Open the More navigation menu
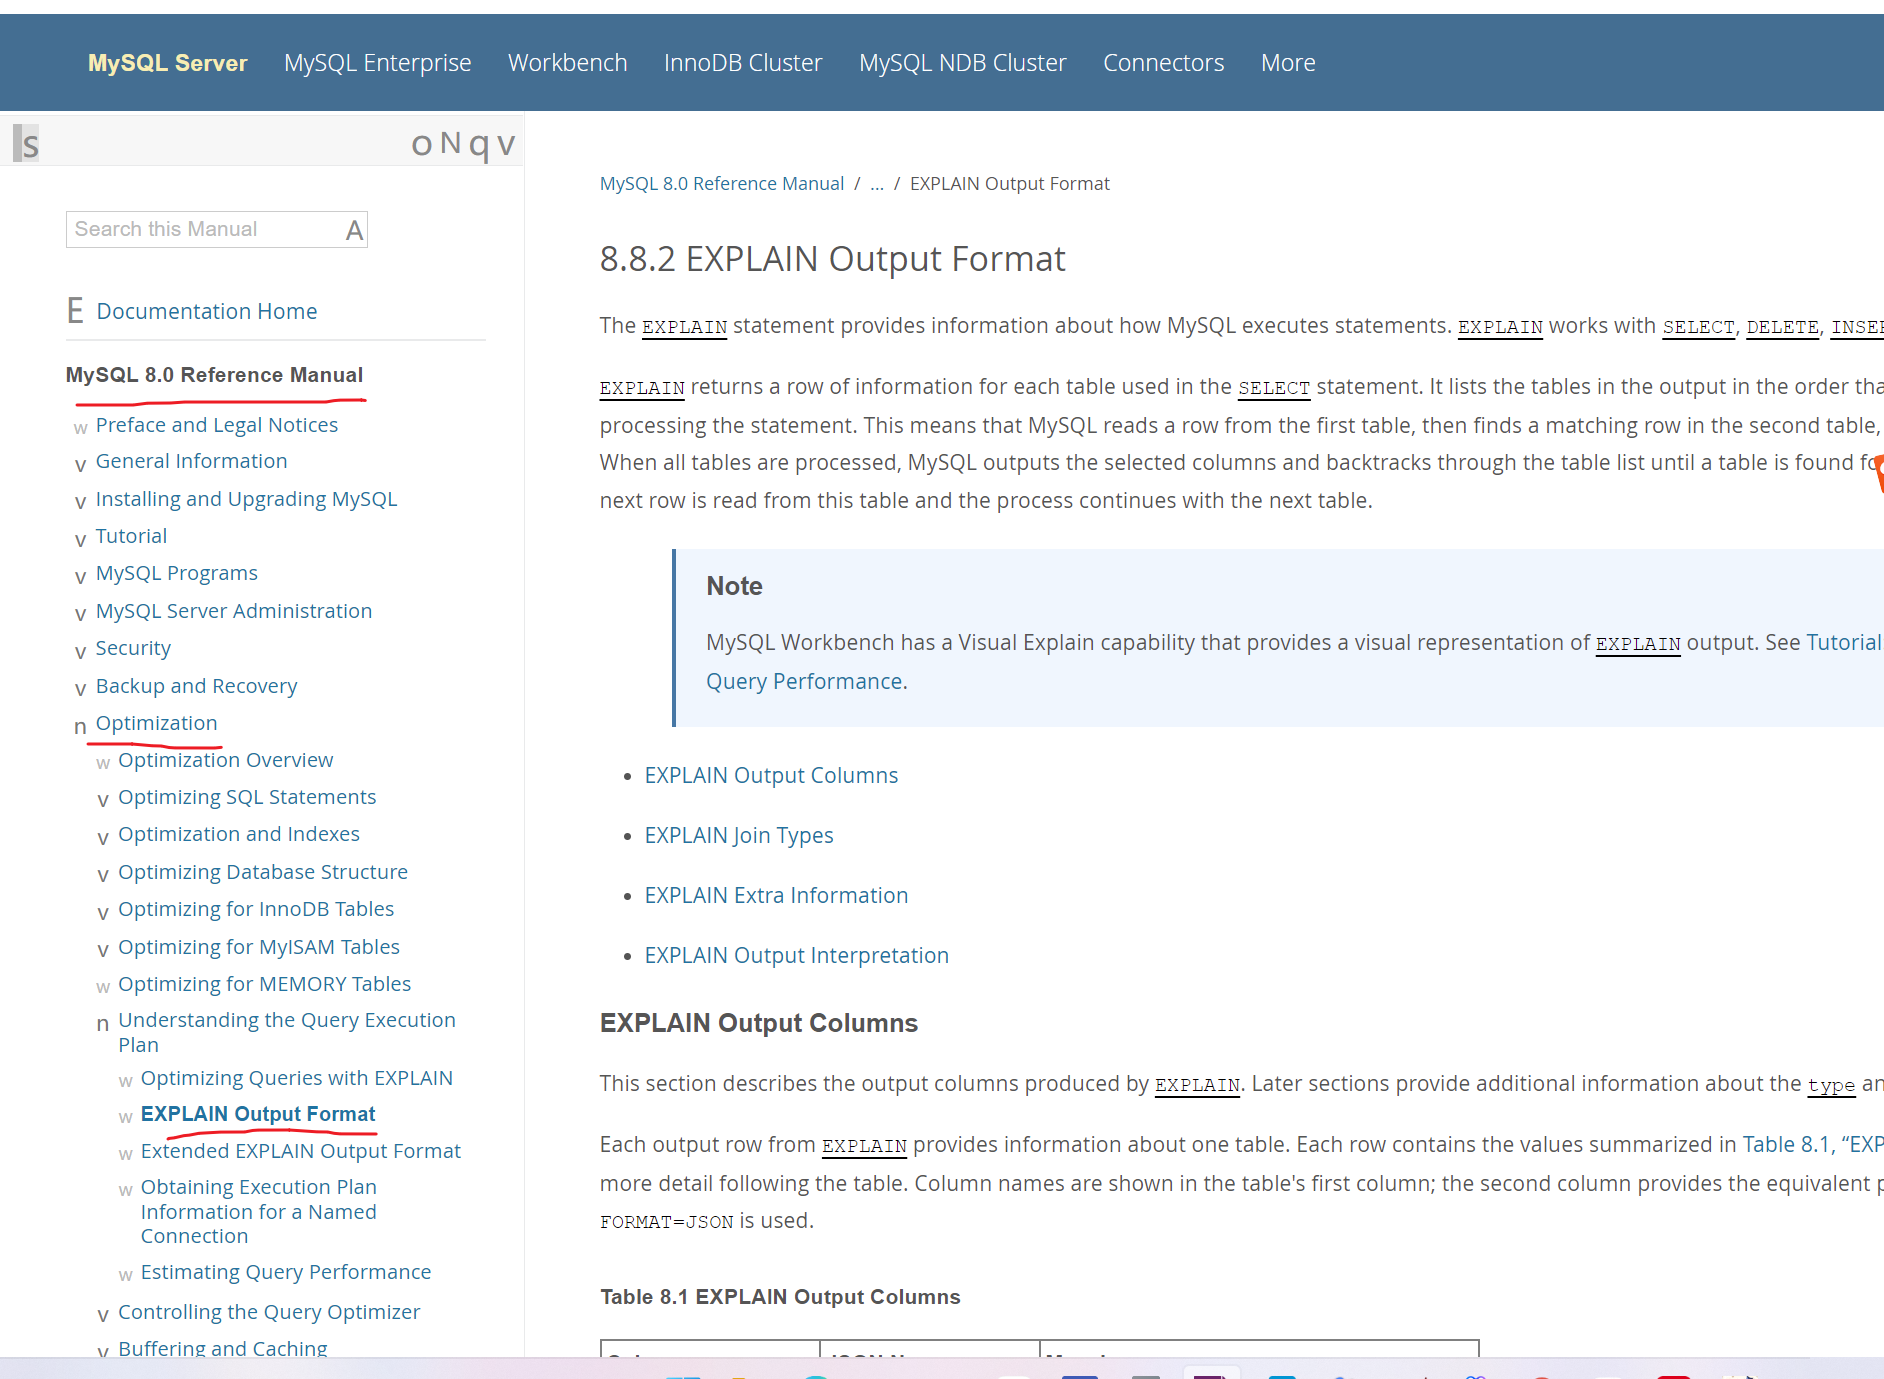 1287,63
